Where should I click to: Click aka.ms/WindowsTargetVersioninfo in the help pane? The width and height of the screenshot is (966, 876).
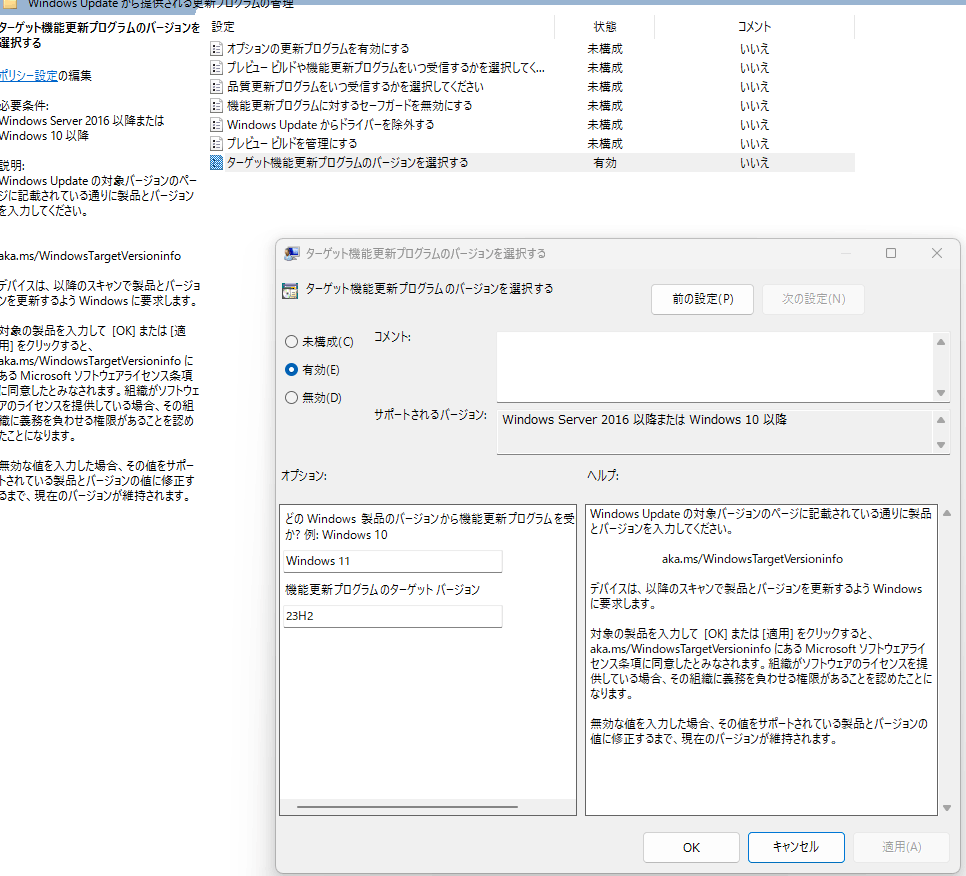point(752,559)
